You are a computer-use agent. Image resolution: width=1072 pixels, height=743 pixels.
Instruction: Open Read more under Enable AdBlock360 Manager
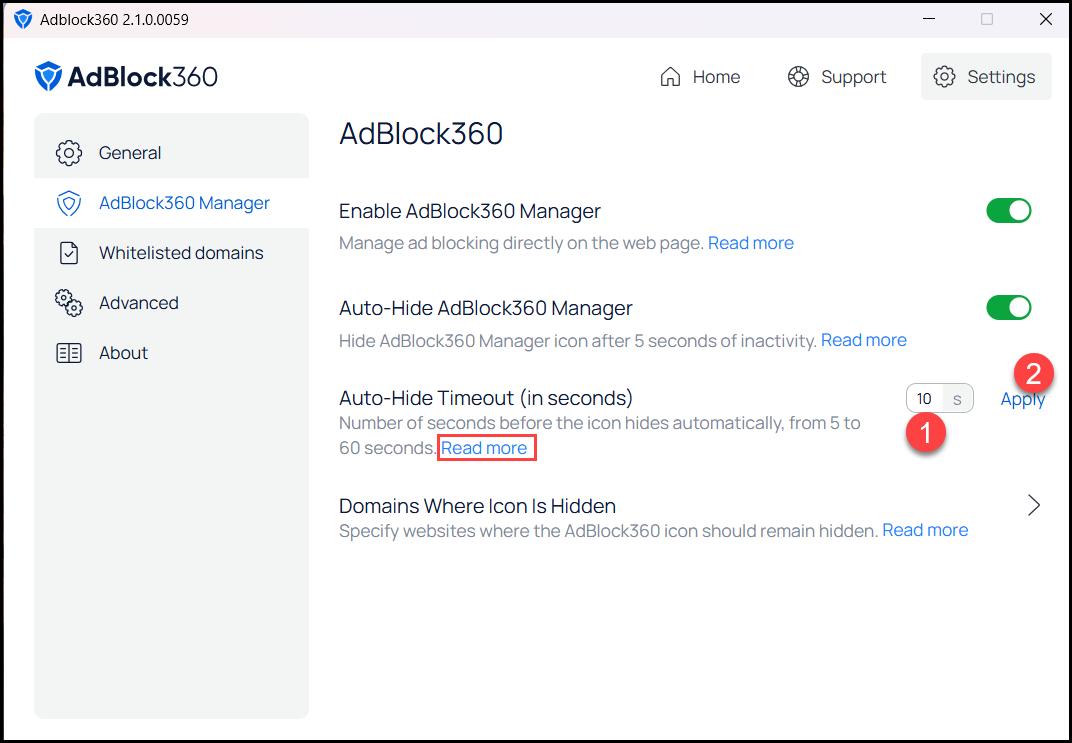click(751, 243)
